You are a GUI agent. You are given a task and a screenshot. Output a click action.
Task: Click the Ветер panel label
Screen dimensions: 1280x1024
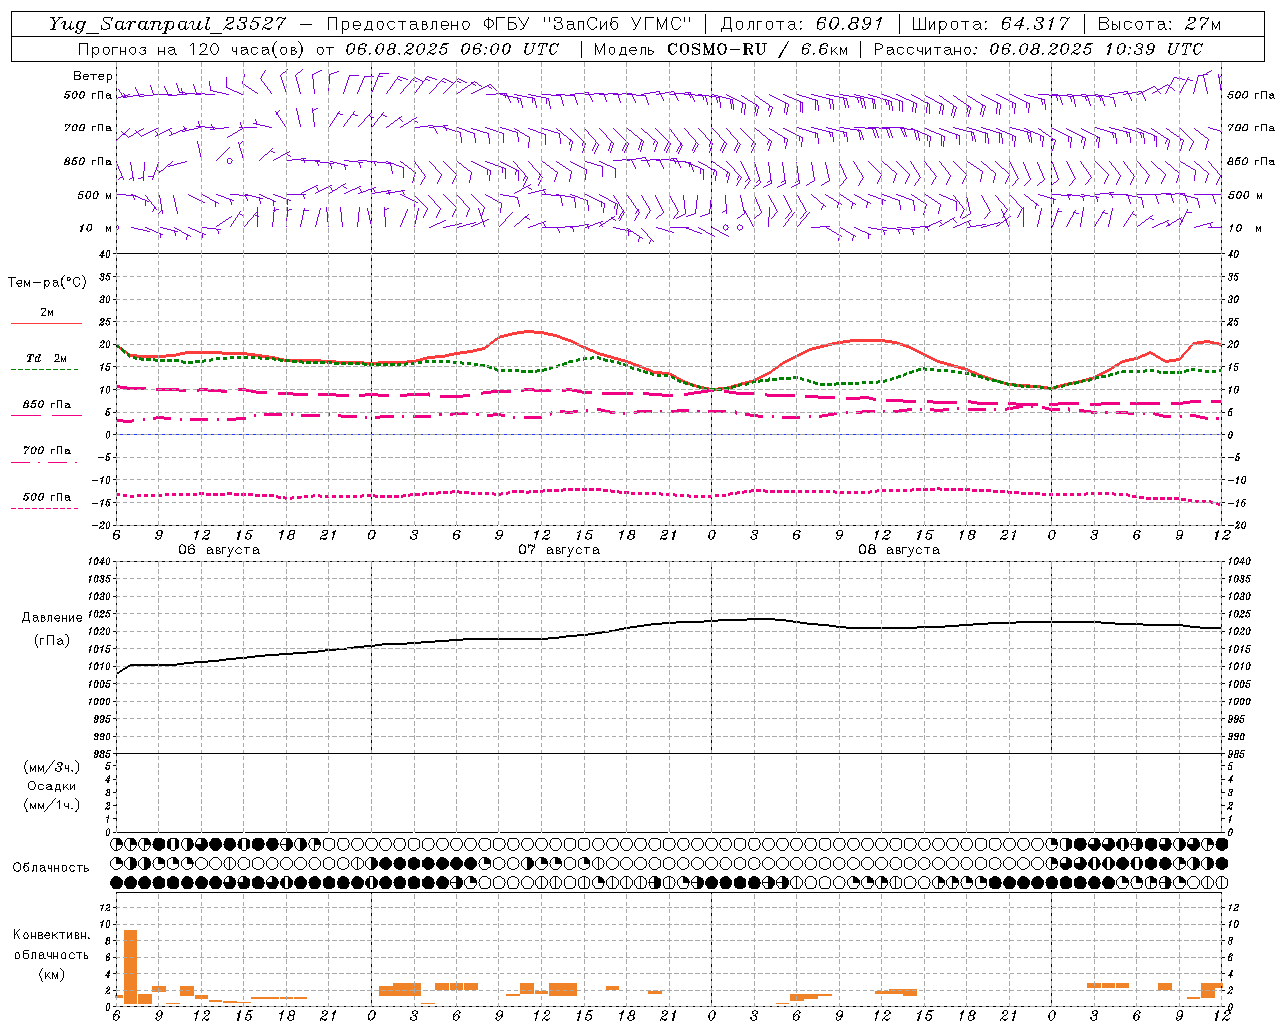pos(93,76)
